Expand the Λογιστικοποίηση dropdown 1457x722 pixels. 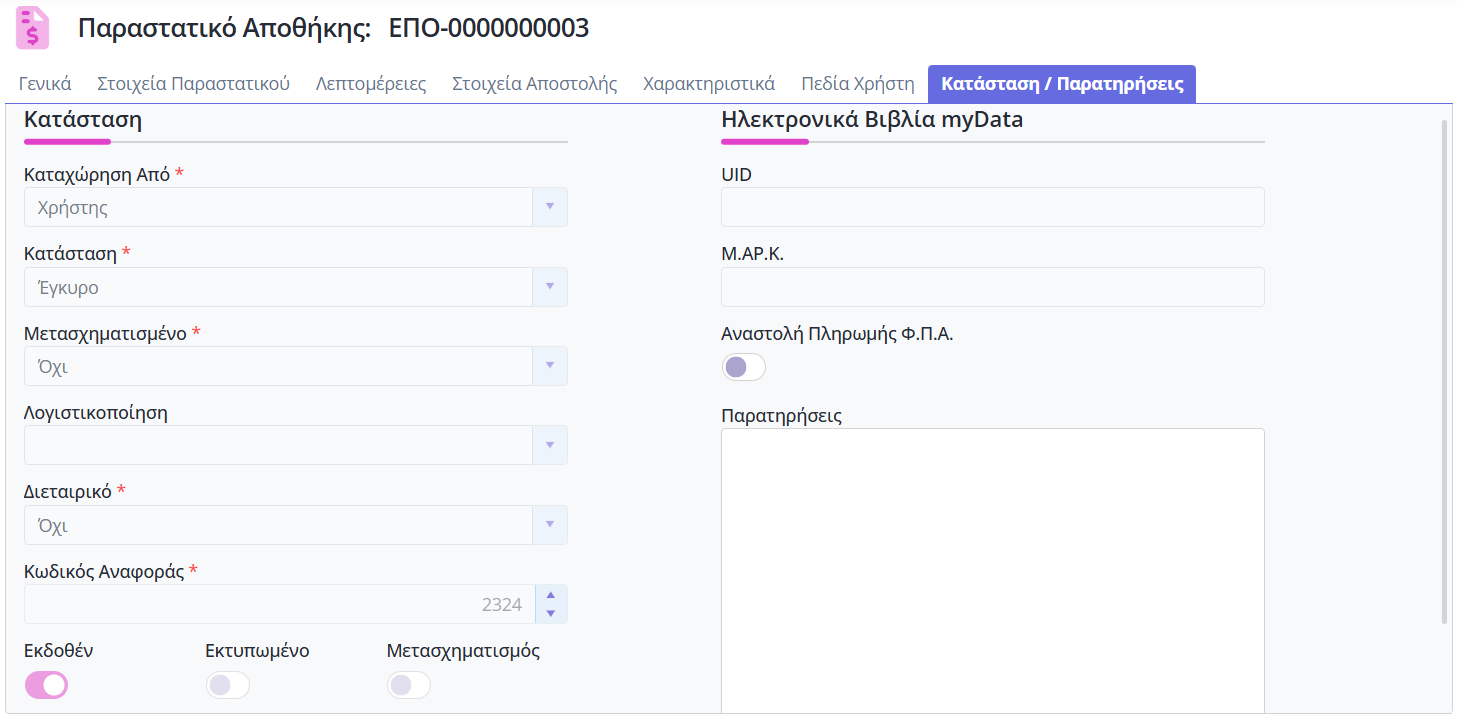pos(549,445)
